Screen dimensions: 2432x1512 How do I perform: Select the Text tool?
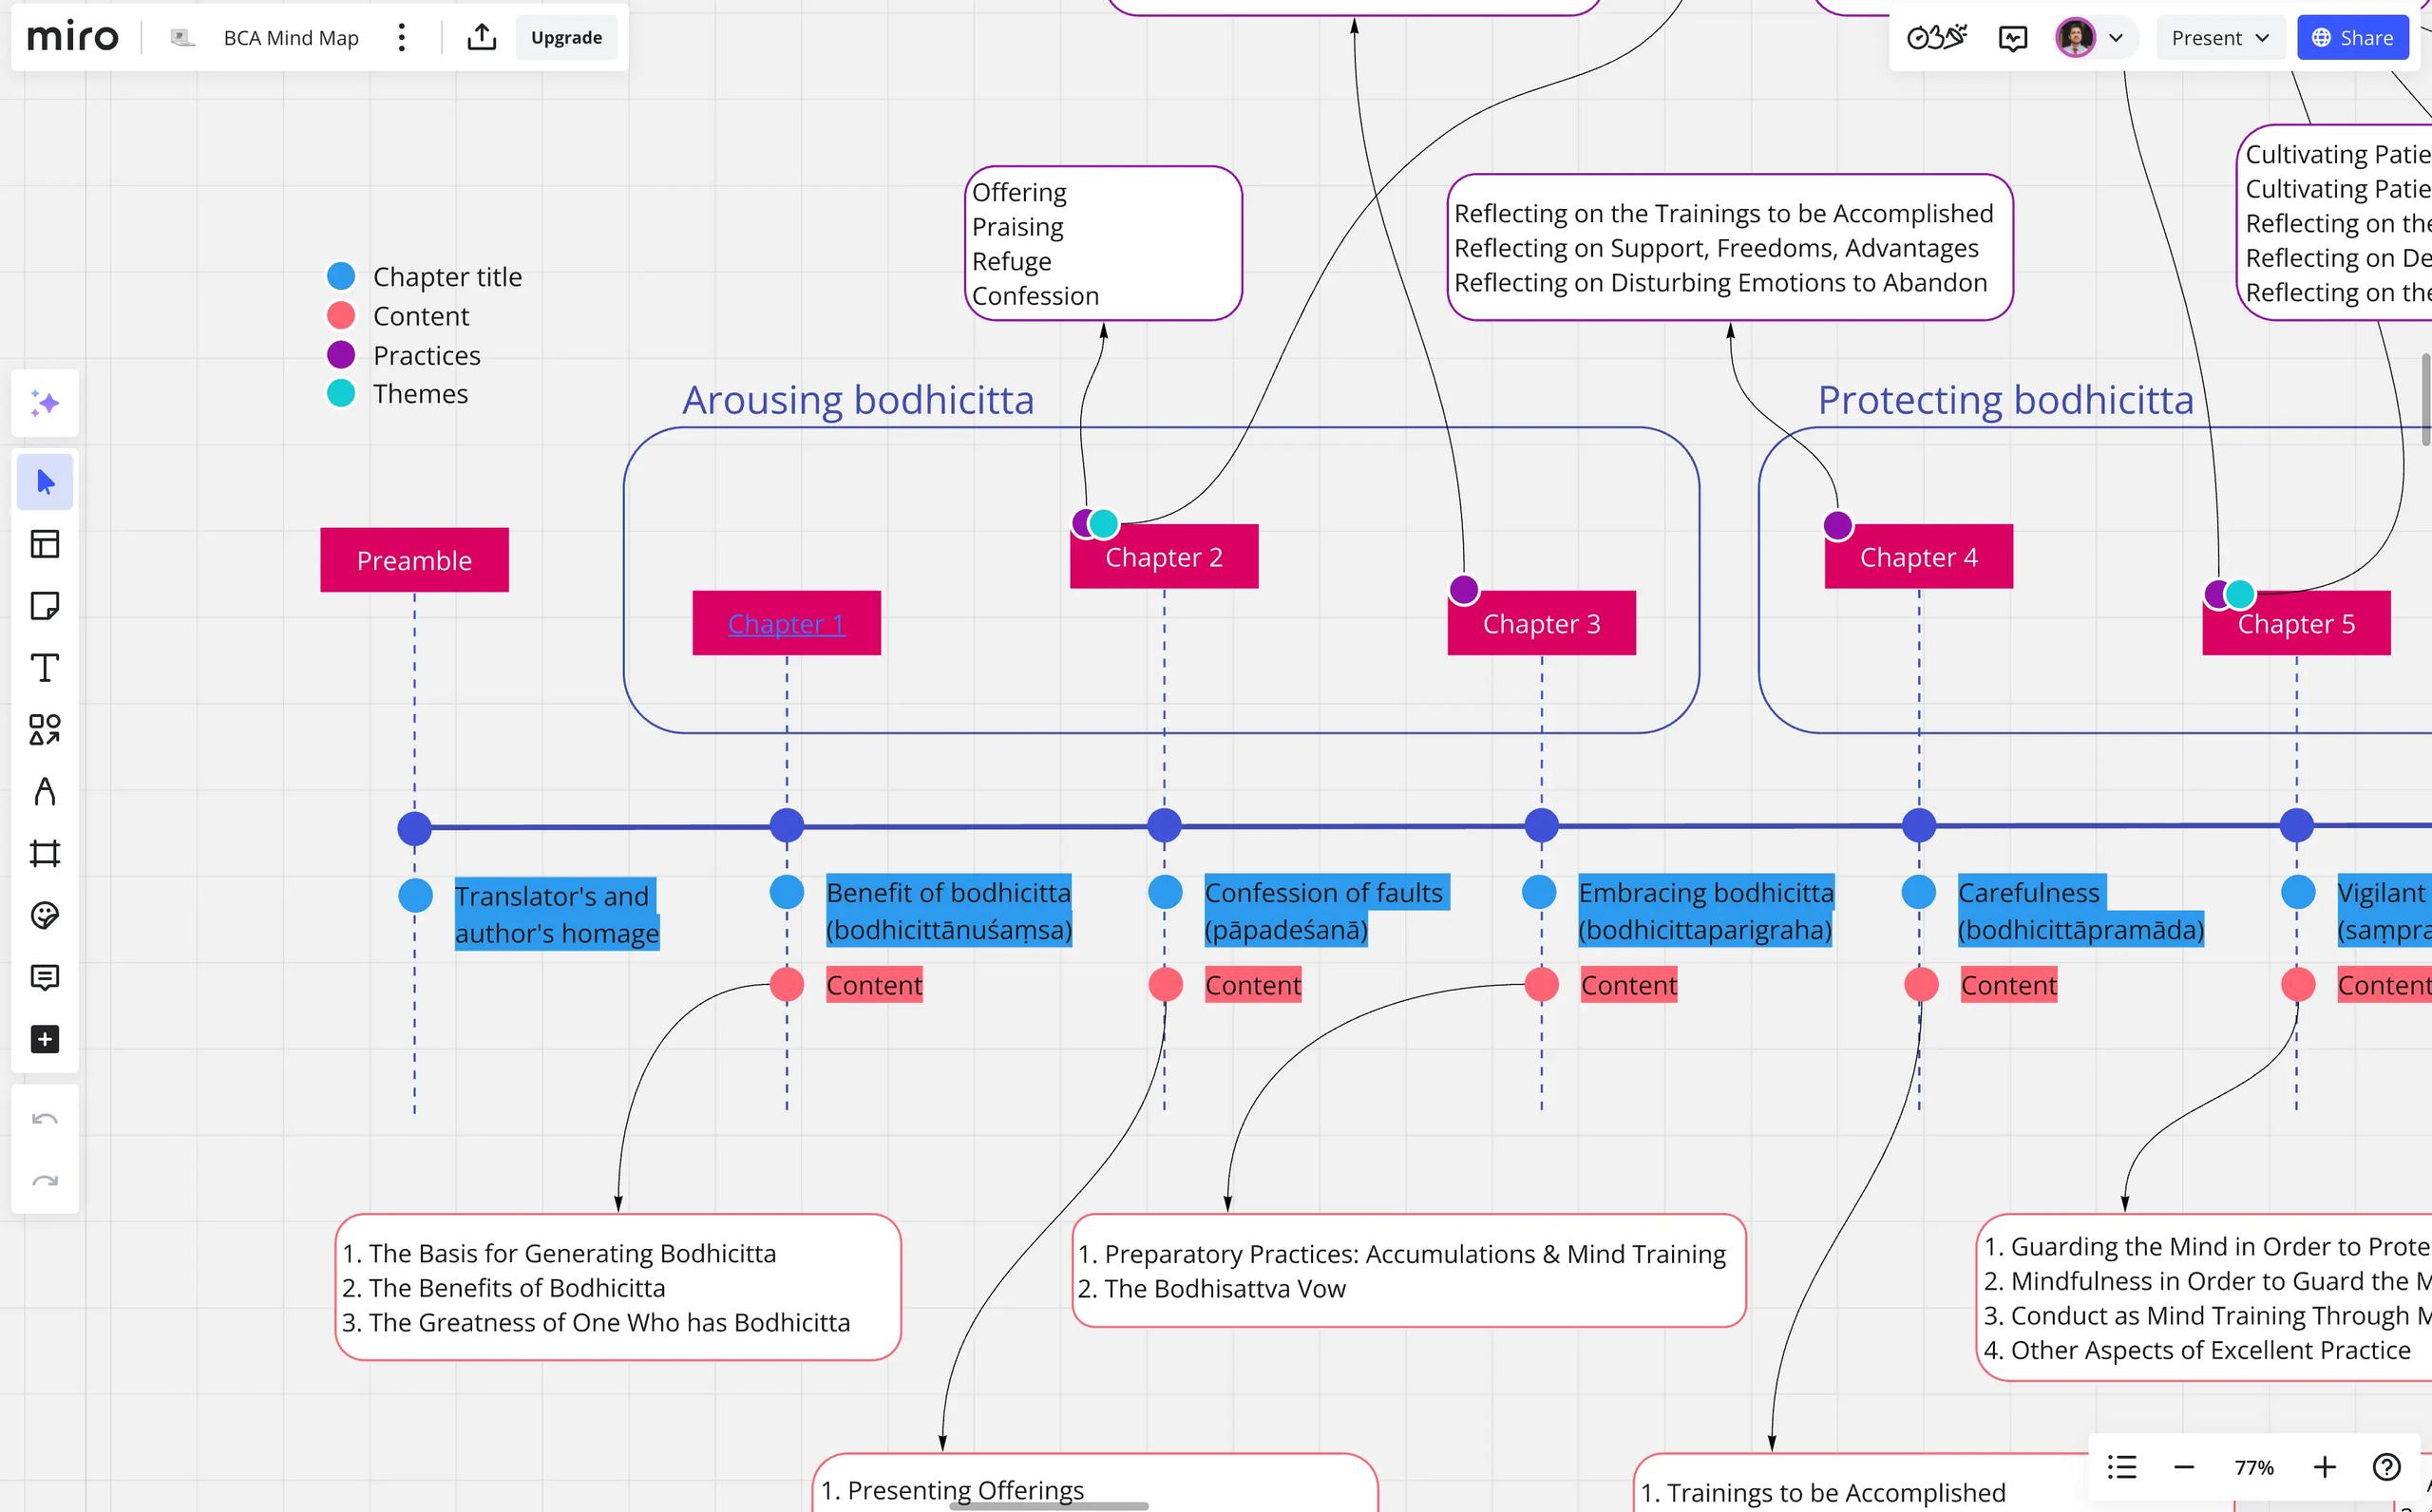45,668
